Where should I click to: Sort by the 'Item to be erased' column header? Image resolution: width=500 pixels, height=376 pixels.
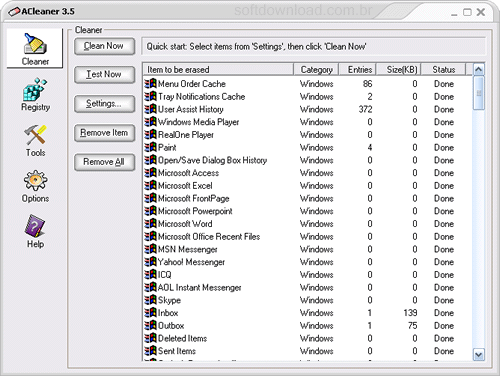coord(218,69)
